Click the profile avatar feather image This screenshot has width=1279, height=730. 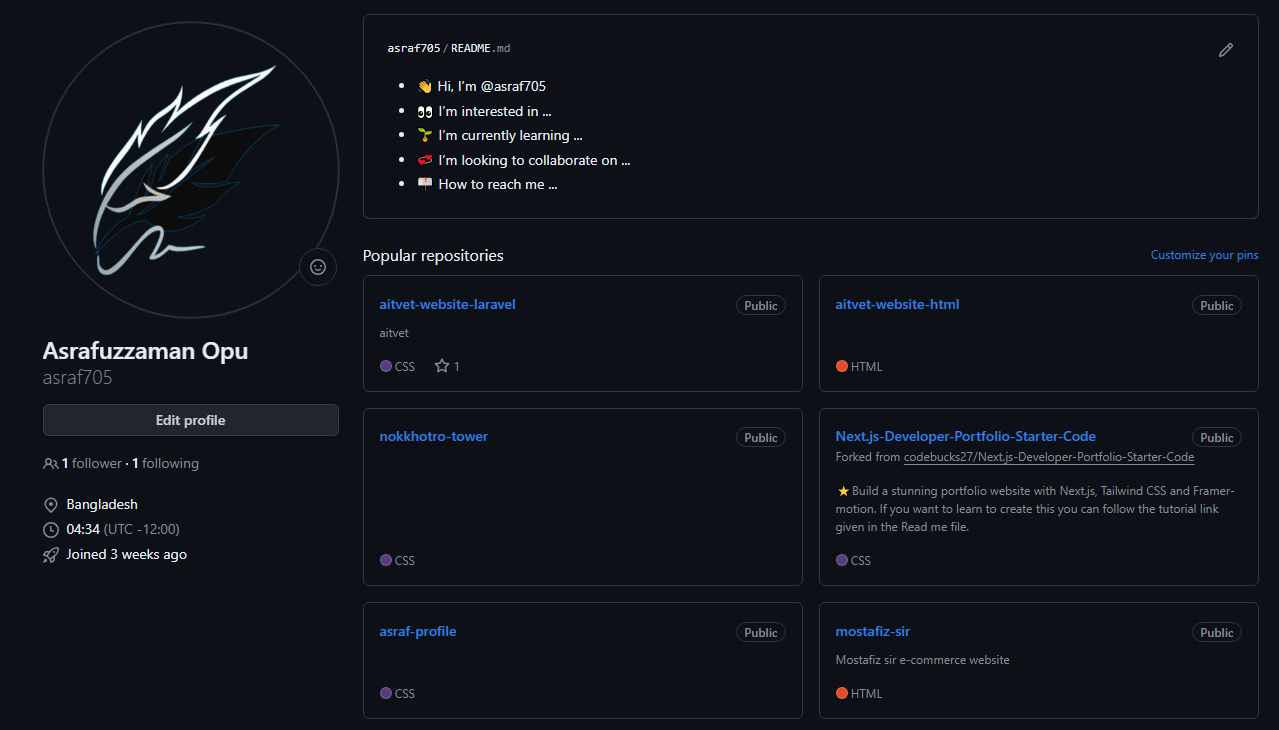[x=191, y=171]
